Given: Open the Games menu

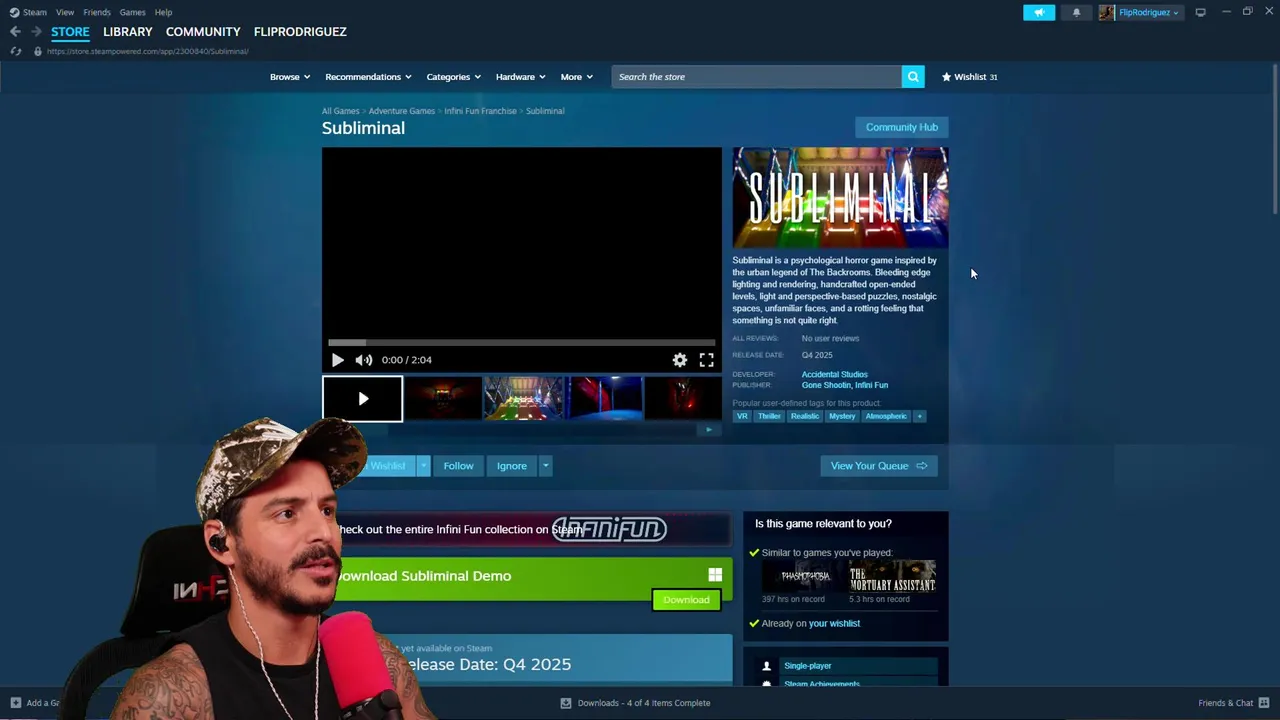Looking at the screenshot, I should 132,12.
